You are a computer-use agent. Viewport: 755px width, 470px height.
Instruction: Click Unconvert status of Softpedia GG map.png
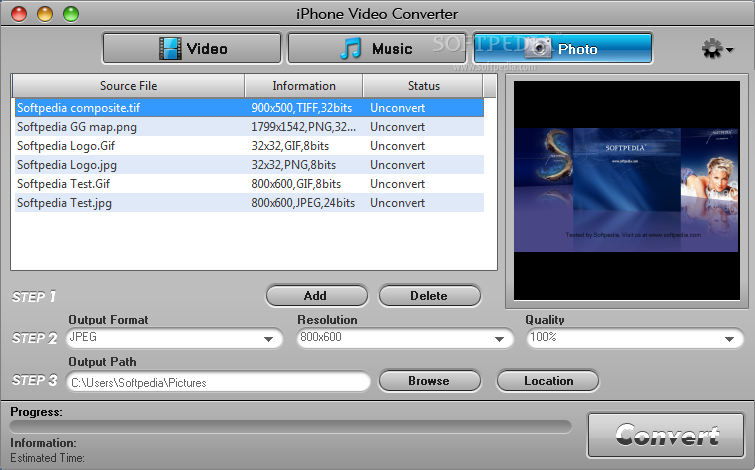[398, 127]
